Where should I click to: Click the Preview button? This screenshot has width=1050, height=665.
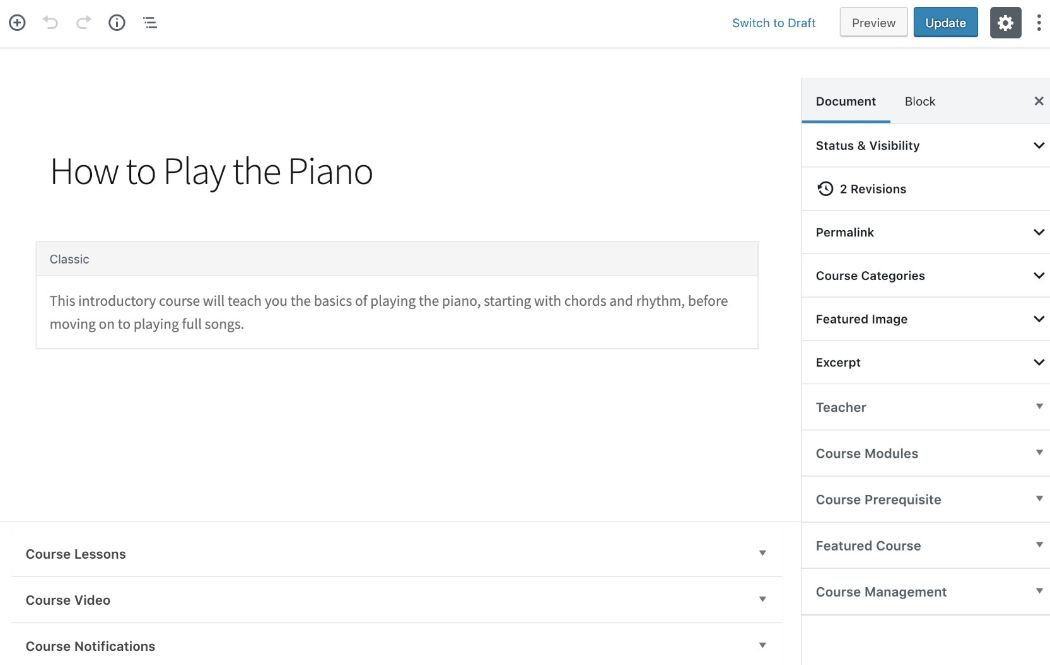click(x=874, y=23)
